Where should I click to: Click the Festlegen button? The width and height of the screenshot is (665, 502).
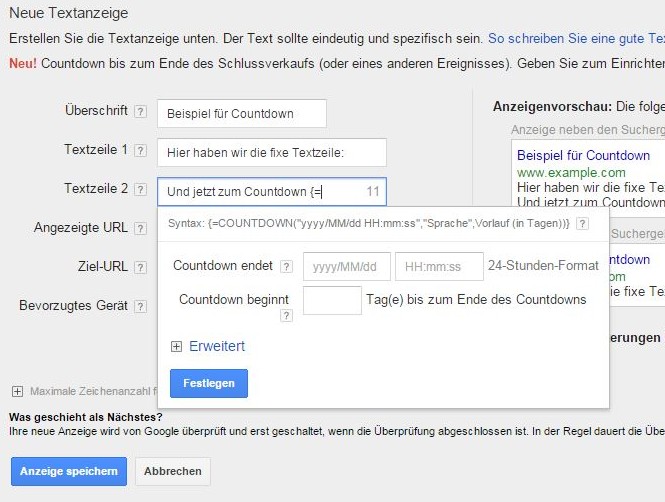[208, 384]
